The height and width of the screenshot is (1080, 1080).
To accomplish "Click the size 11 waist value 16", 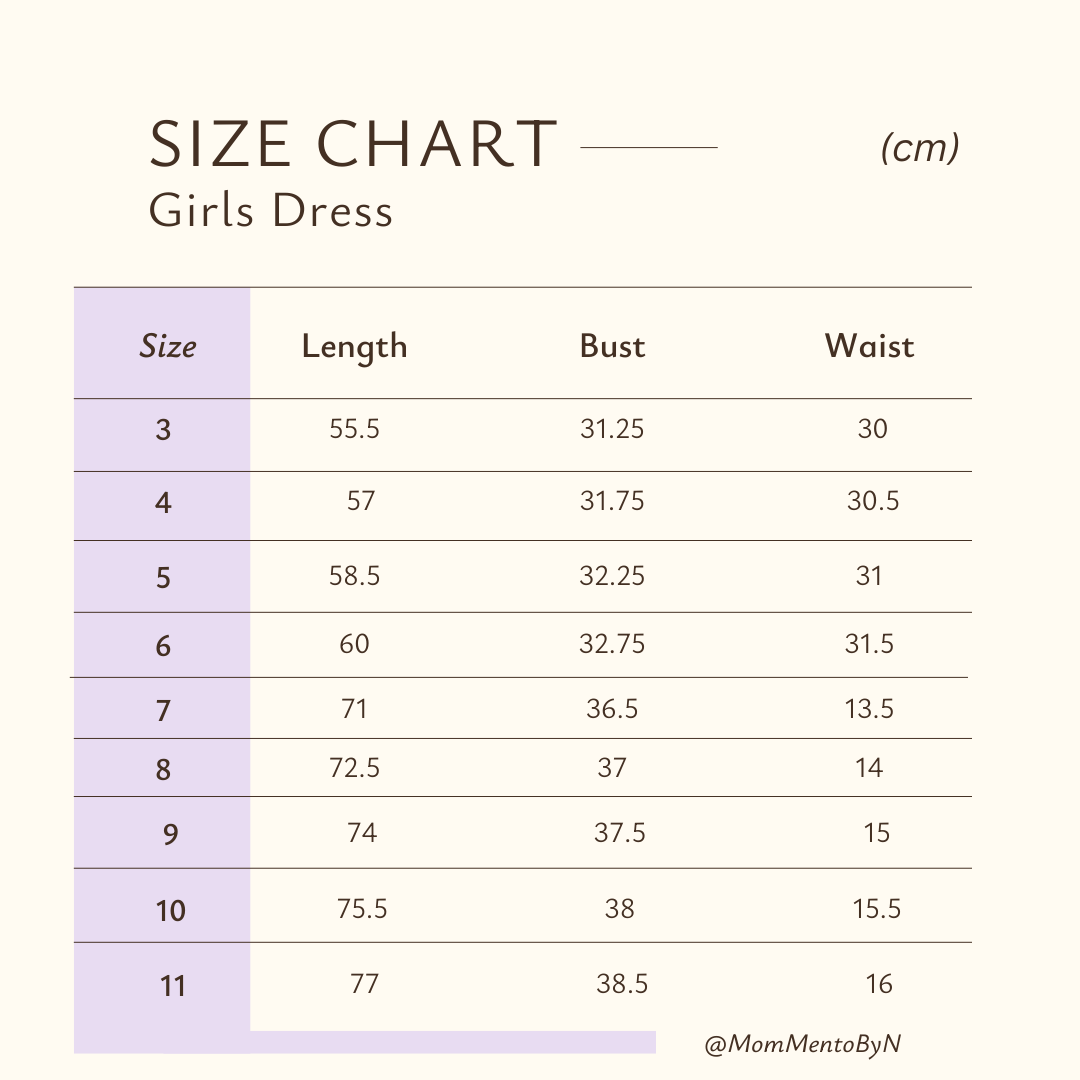I will pyautogui.click(x=878, y=984).
